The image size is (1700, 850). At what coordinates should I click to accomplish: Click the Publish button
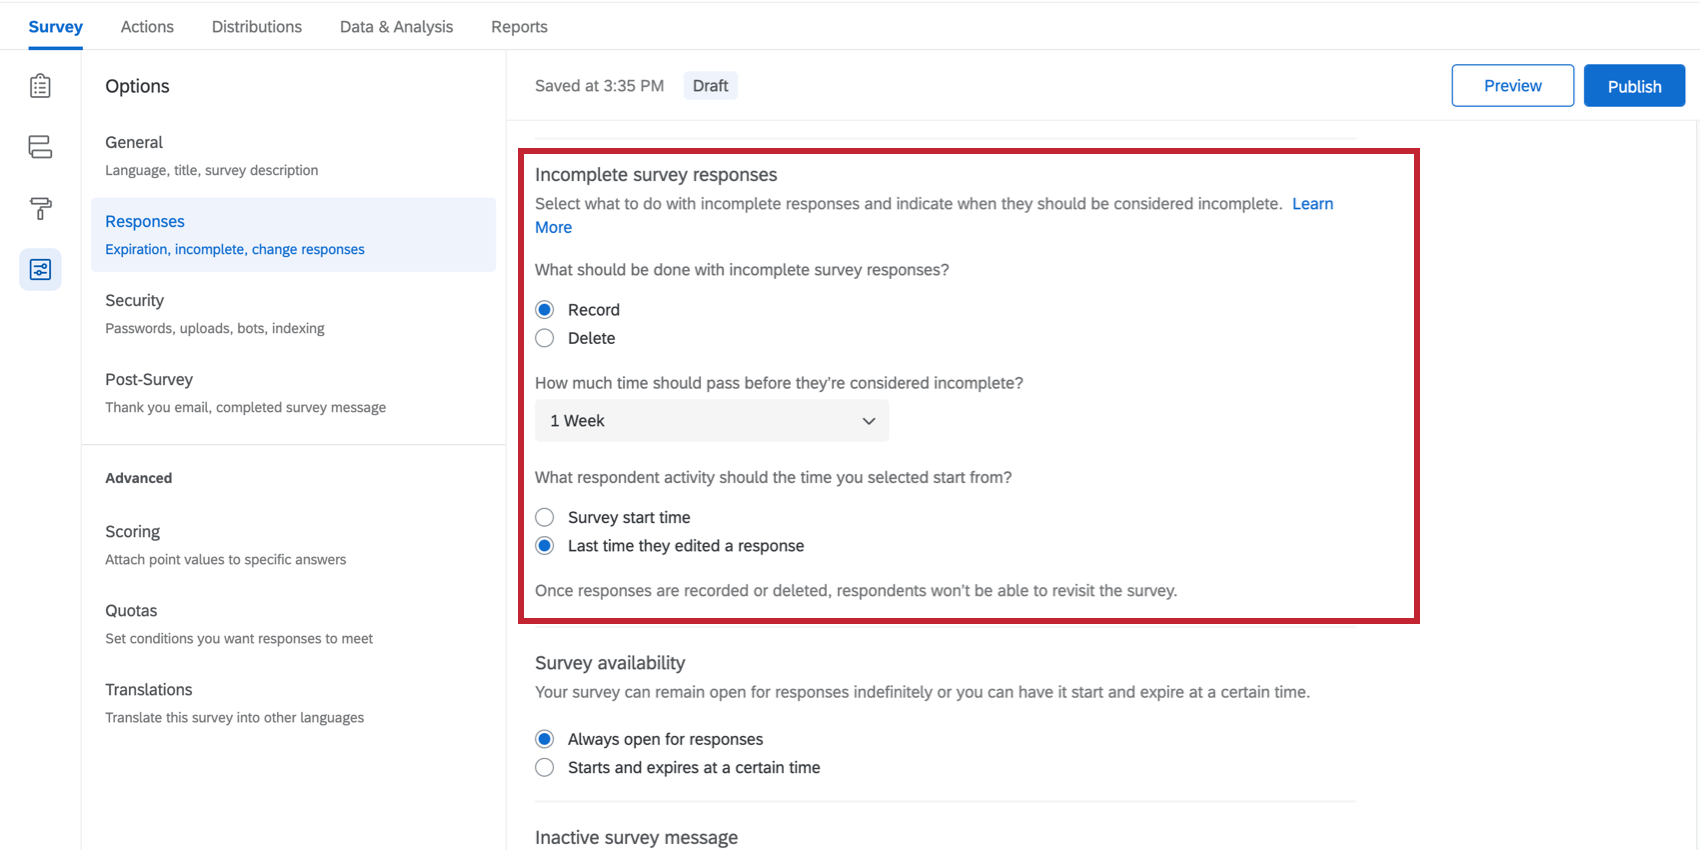click(1634, 86)
